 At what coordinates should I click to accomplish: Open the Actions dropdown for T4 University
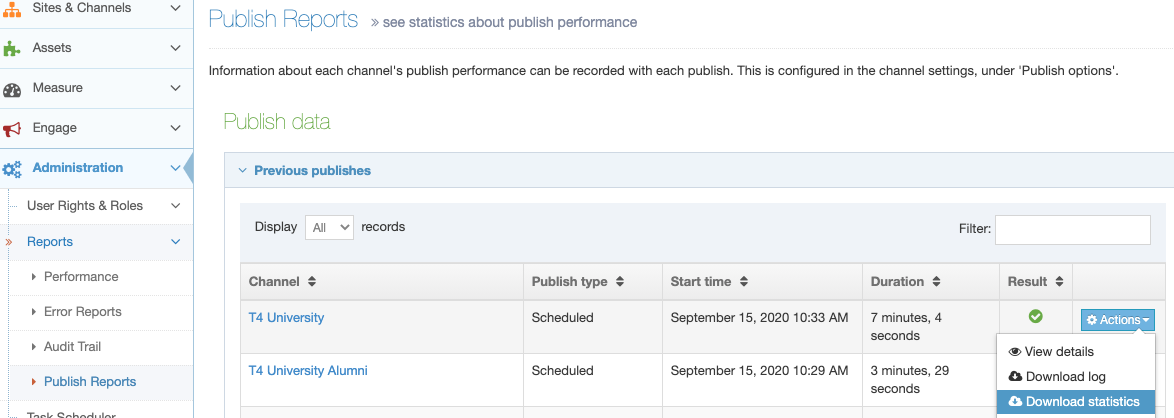(1118, 320)
